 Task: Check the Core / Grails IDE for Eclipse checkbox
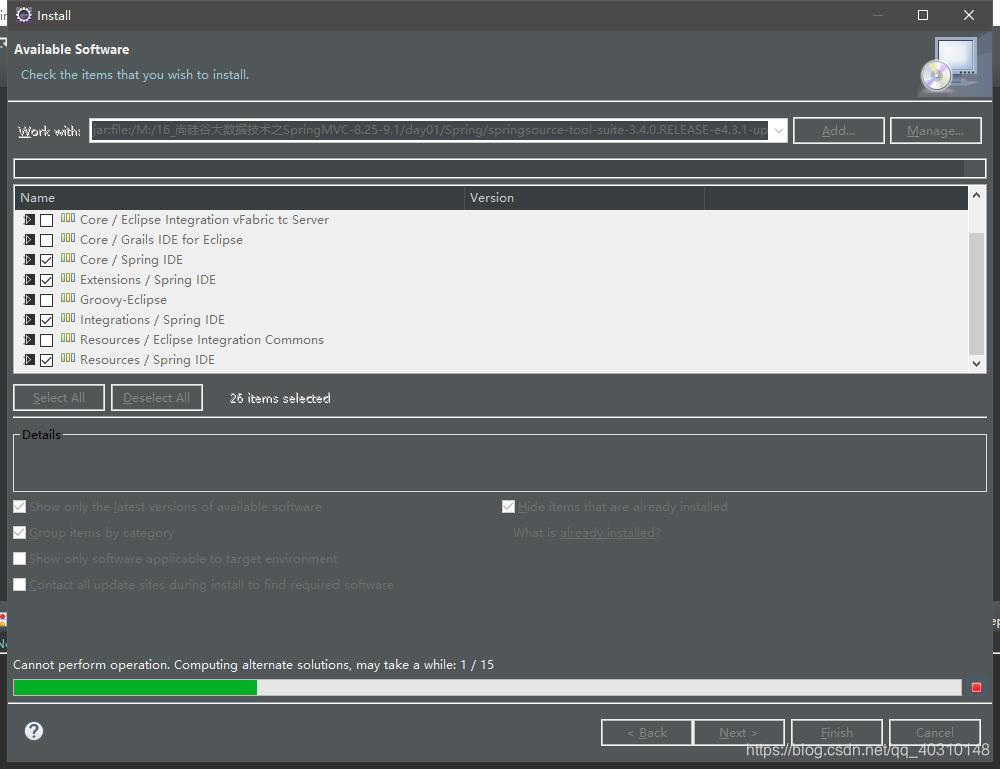pos(46,240)
